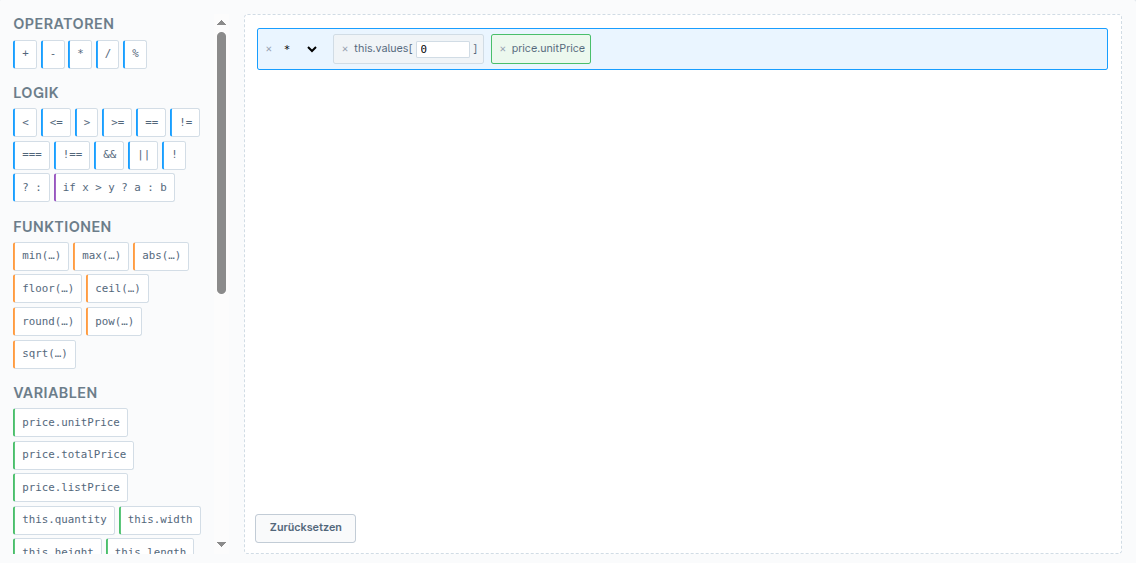
Task: Insert the ceil(…) function block
Action: click(117, 288)
